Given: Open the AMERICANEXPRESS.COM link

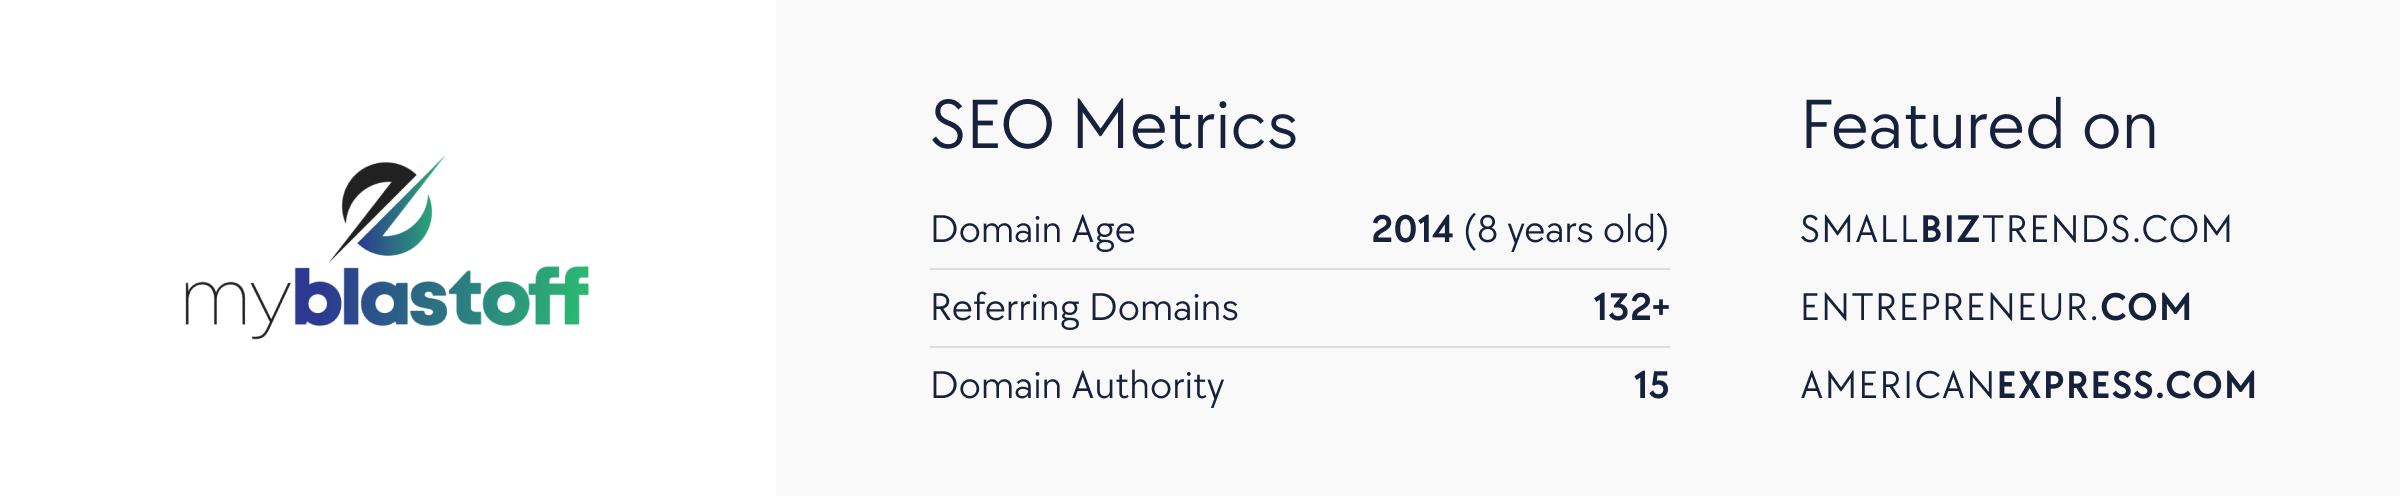Looking at the screenshot, I should coord(2028,385).
